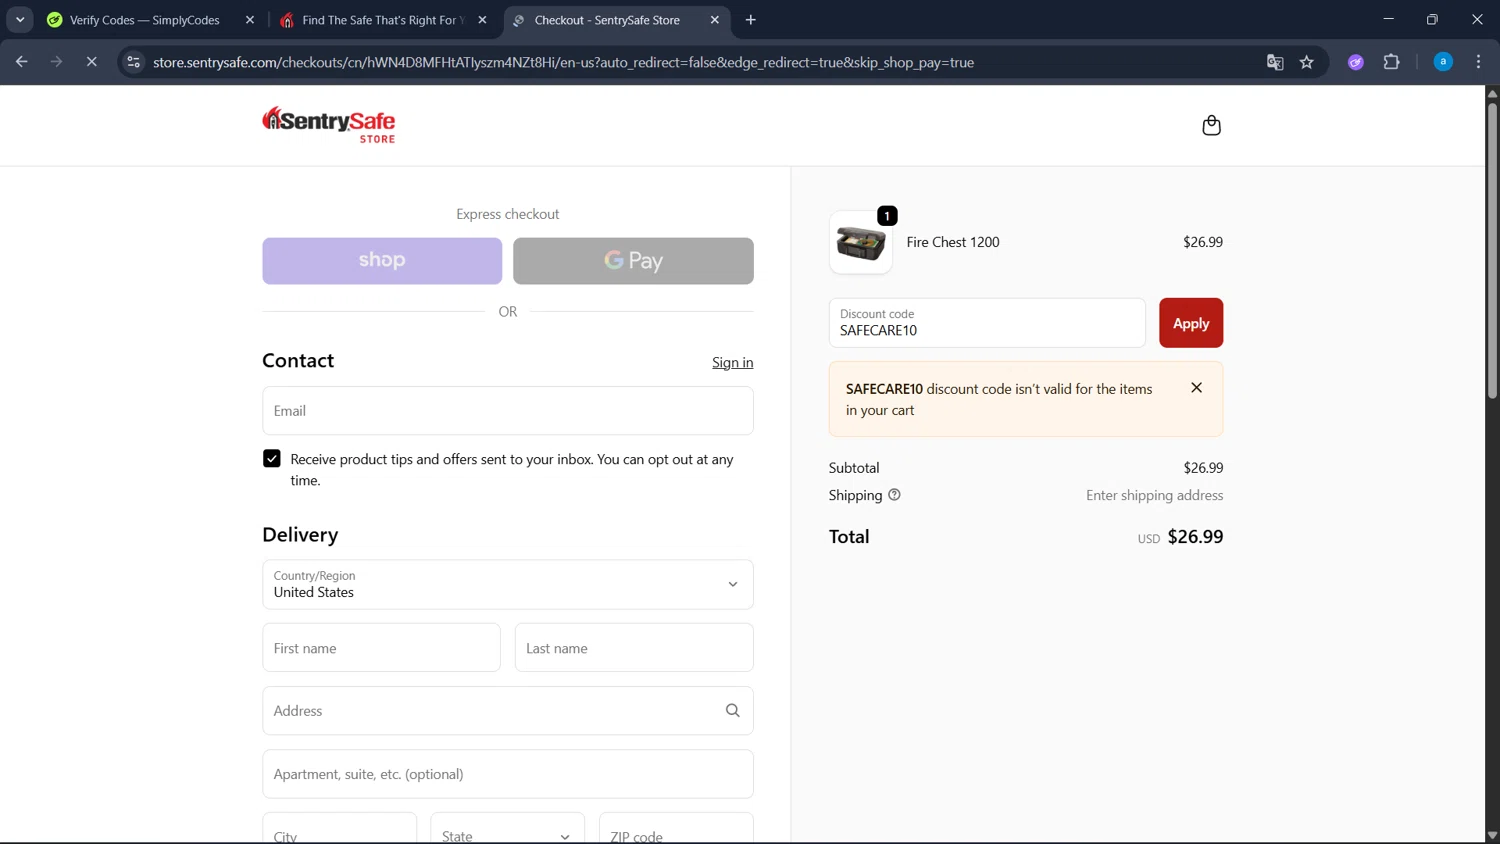
Task: Click the Fire Chest 1200 thumbnail
Action: click(861, 243)
